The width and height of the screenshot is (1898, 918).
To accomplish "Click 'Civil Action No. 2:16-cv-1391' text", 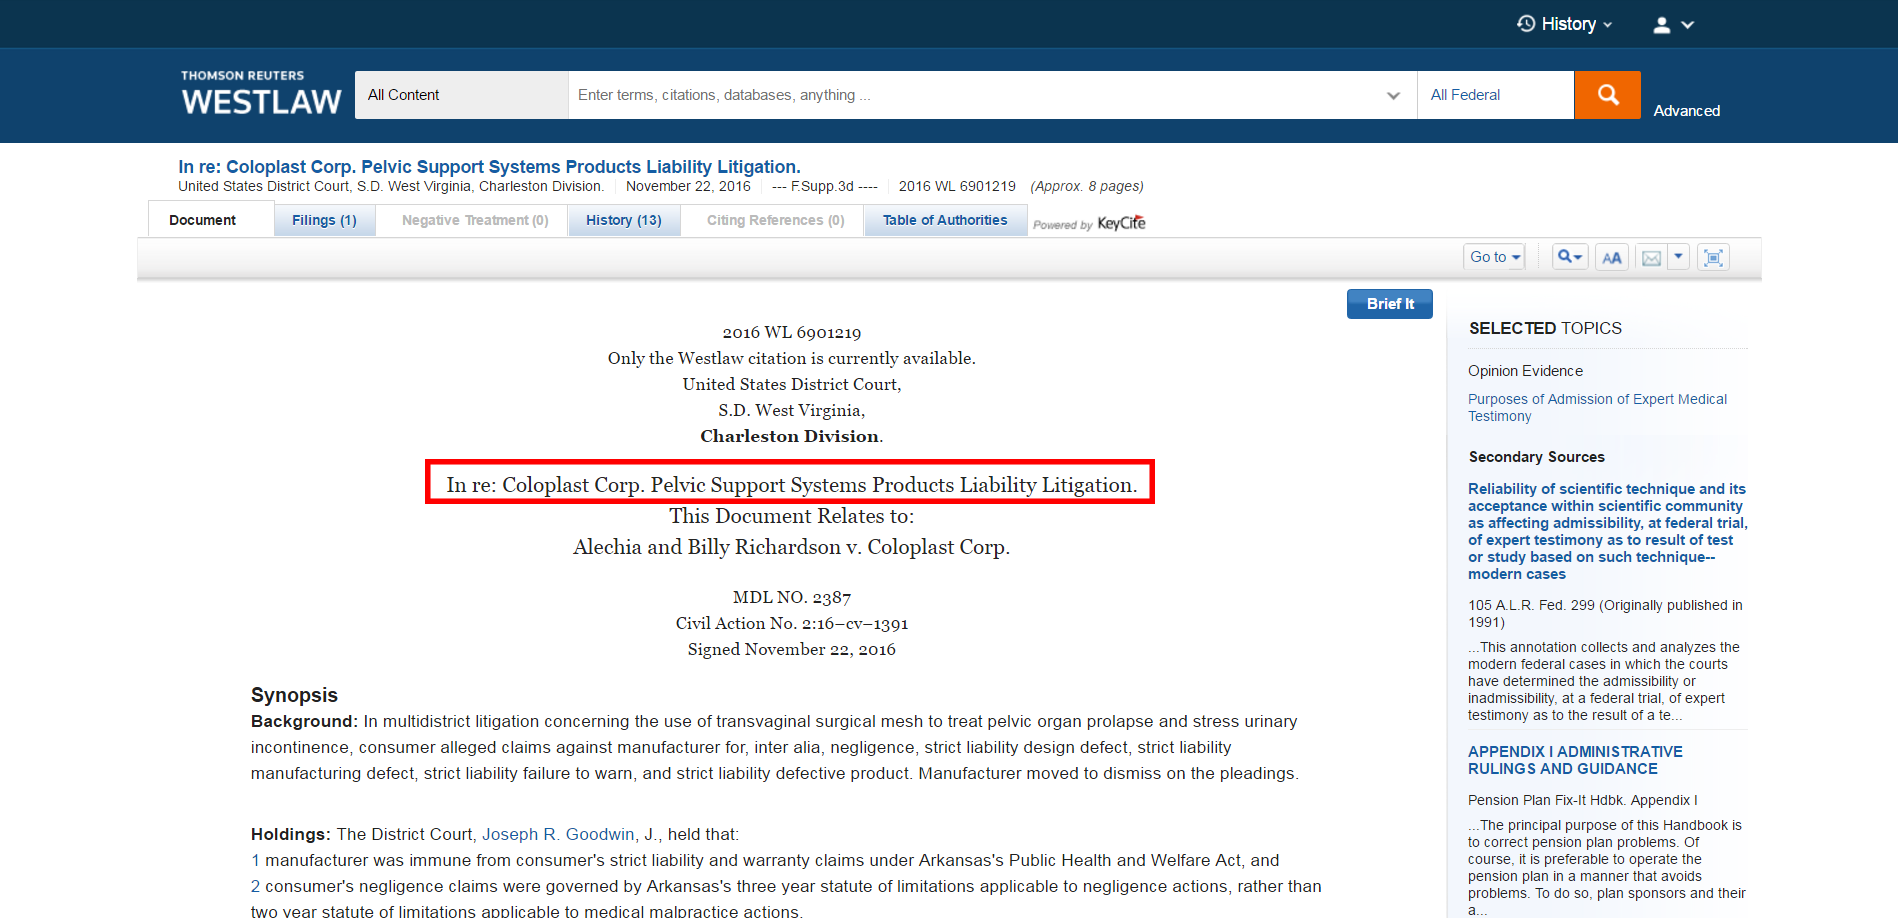I will tap(792, 623).
